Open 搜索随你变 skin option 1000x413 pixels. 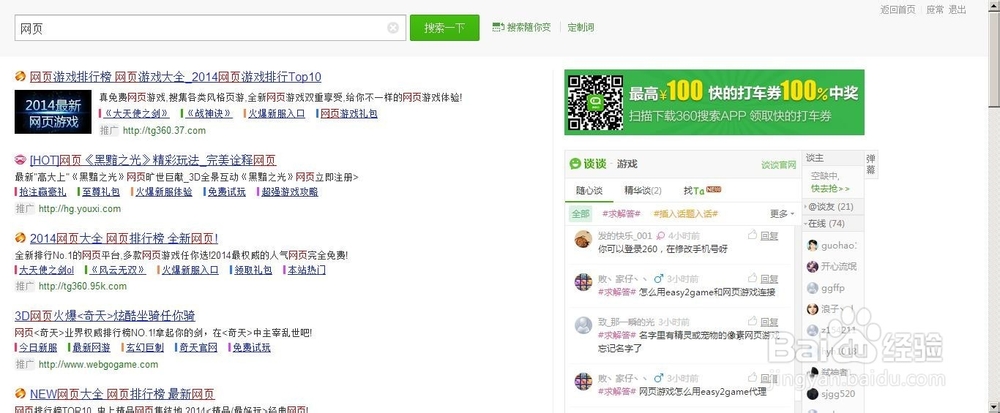click(x=521, y=27)
